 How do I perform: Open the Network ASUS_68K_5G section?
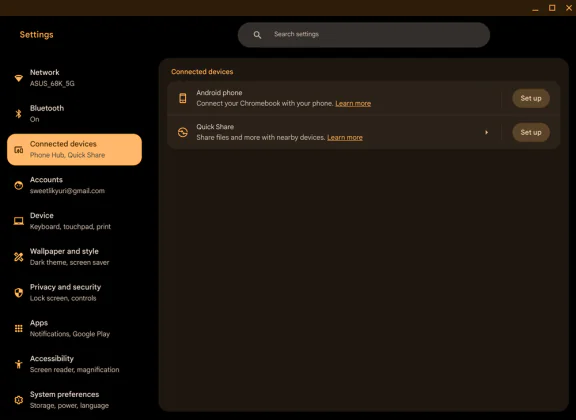click(75, 78)
